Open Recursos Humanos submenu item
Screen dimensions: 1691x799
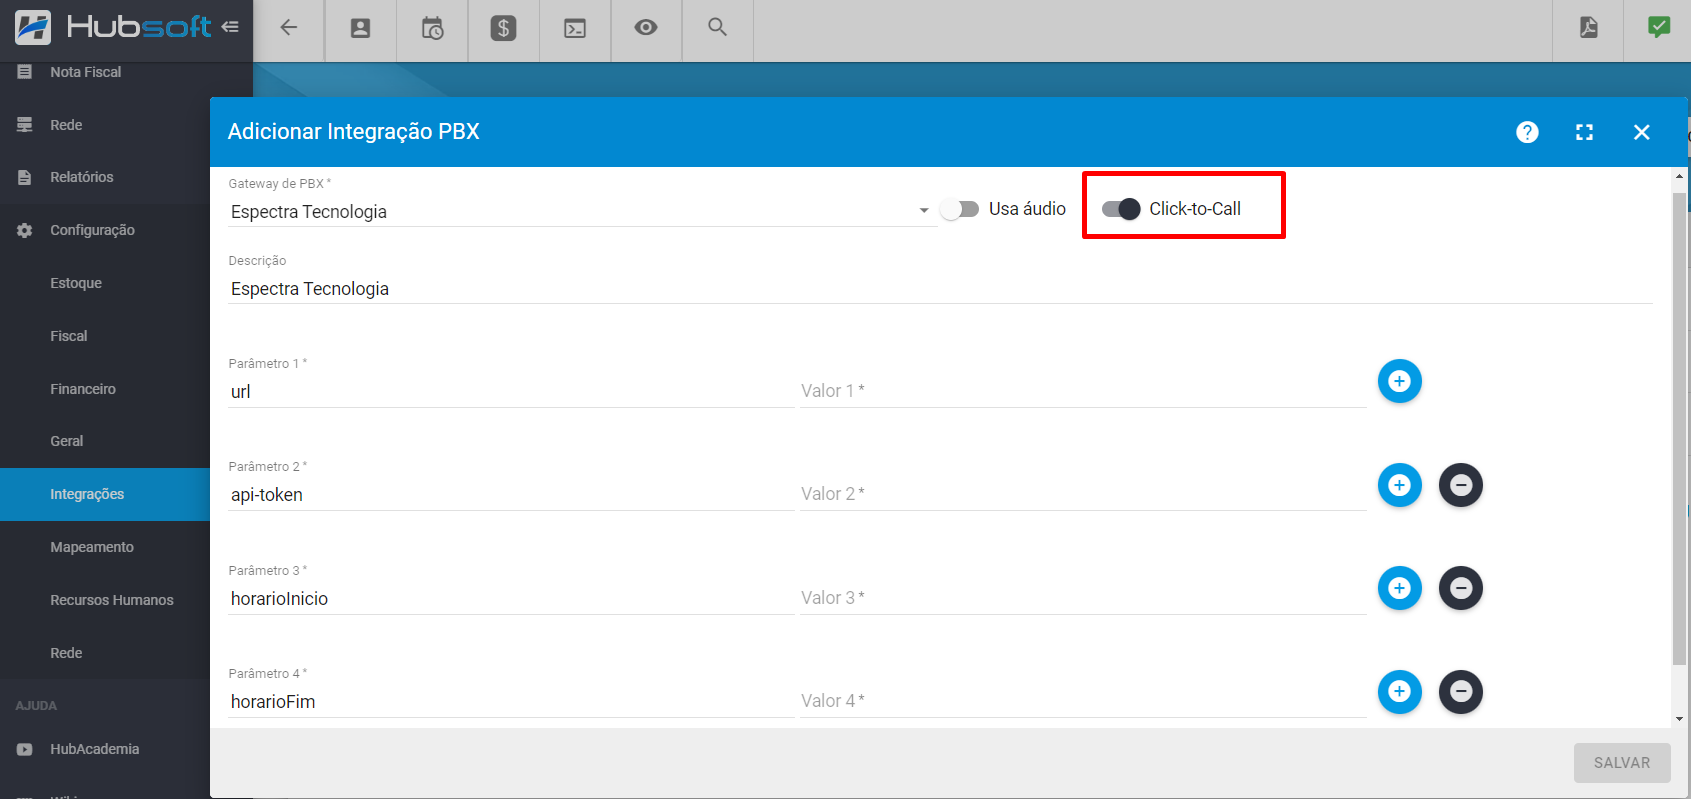tap(112, 600)
